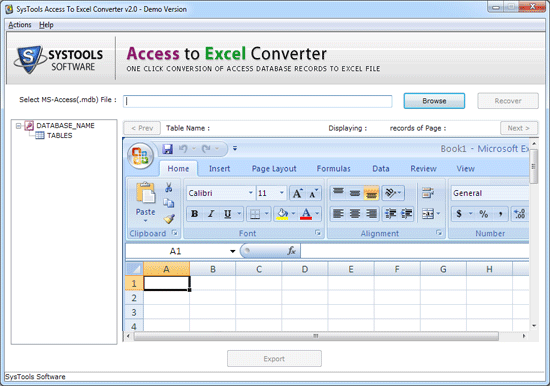Click the Fill Color paint bucket
Image resolution: width=550 pixels, height=386 pixels.
pos(282,214)
